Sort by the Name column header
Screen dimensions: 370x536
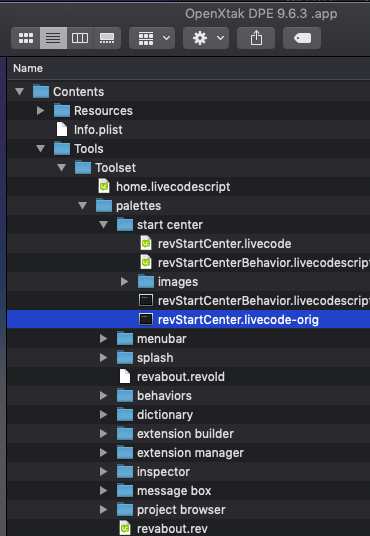click(x=28, y=68)
